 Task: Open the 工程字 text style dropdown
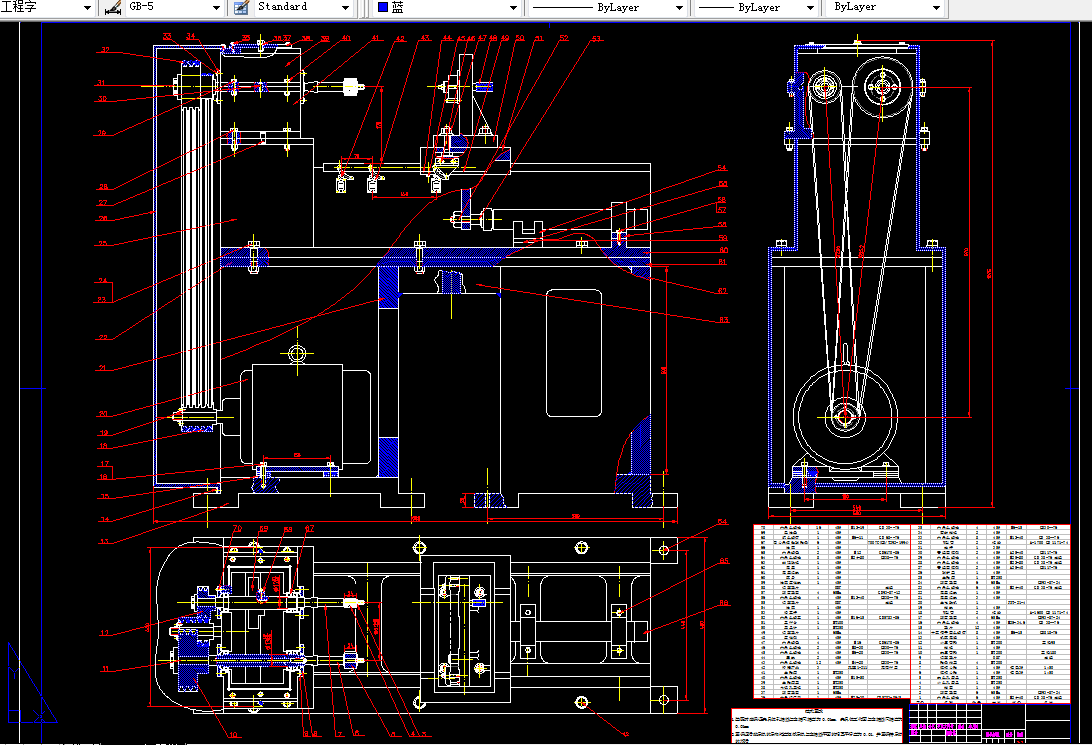(46, 8)
